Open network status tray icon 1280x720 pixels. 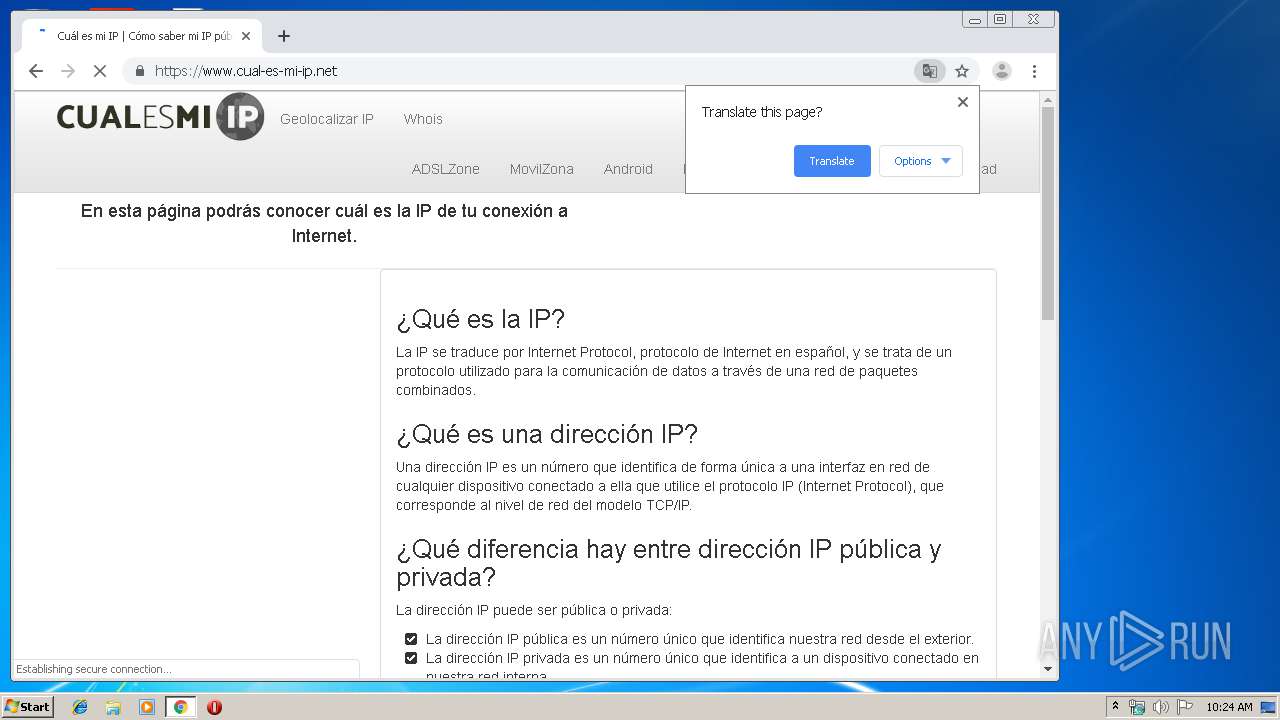coord(1137,707)
